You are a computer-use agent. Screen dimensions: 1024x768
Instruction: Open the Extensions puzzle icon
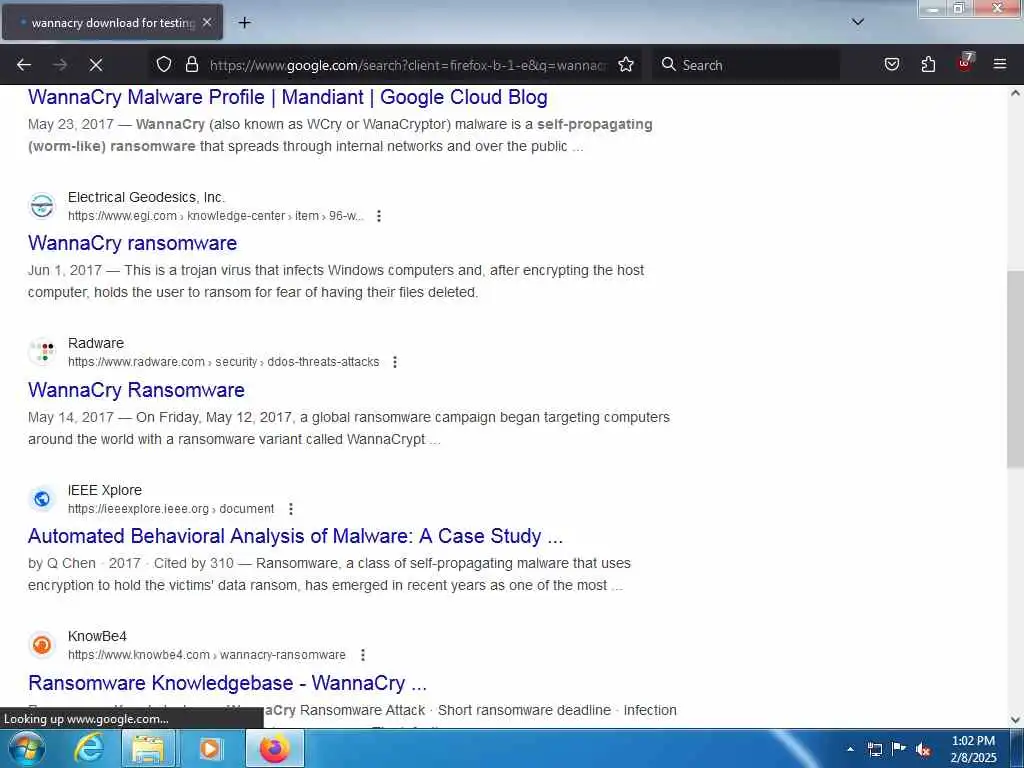coord(928,64)
